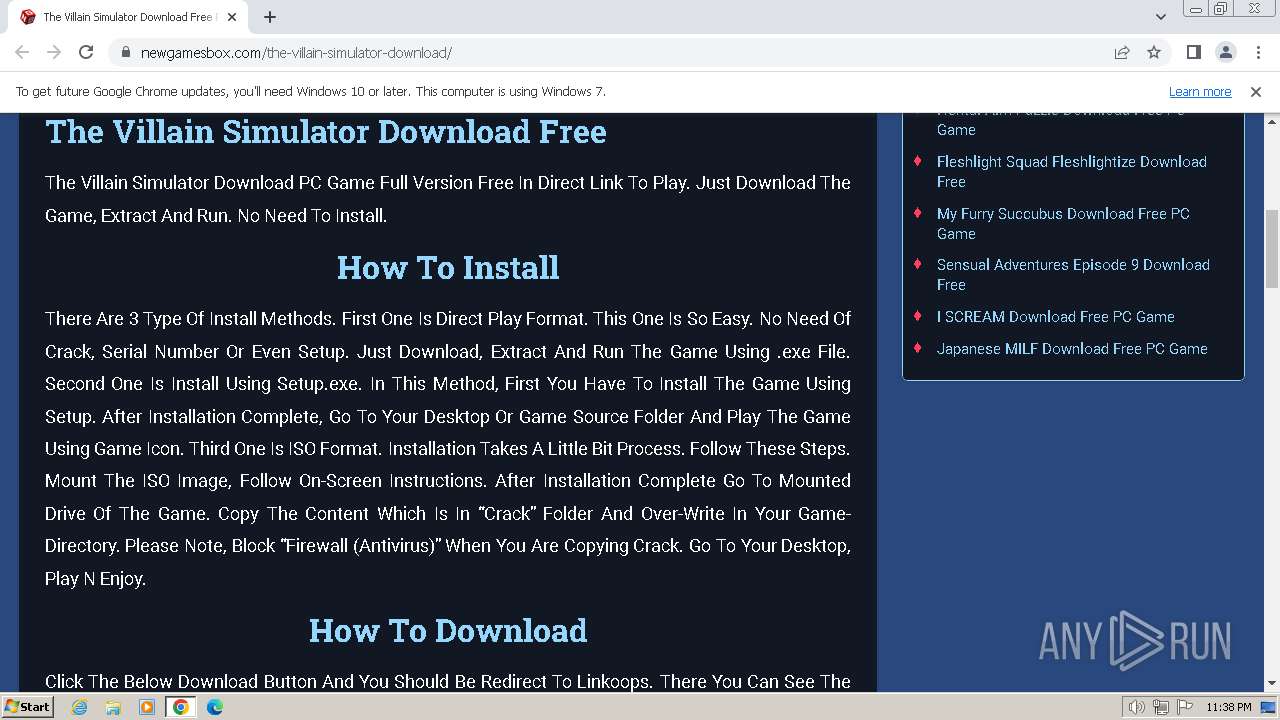
Task: Open network status tray icon
Action: 1161,707
